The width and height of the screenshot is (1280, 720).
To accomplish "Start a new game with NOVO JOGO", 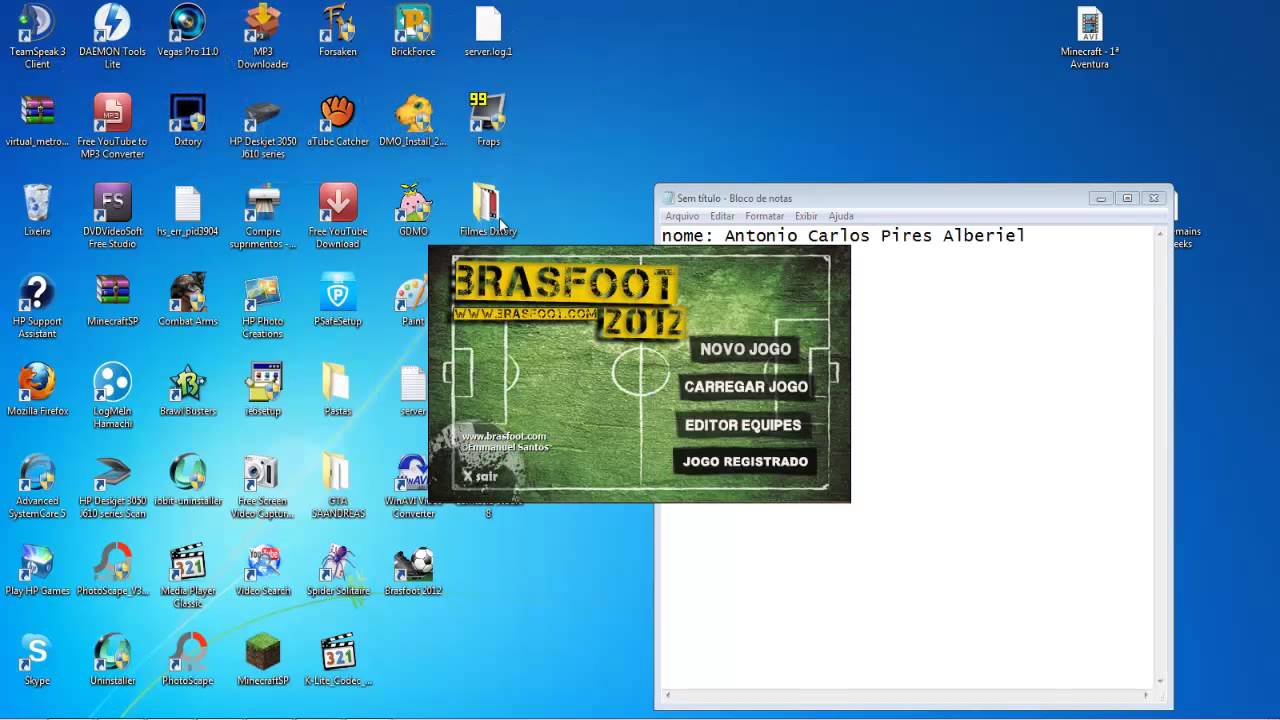I will 745,349.
